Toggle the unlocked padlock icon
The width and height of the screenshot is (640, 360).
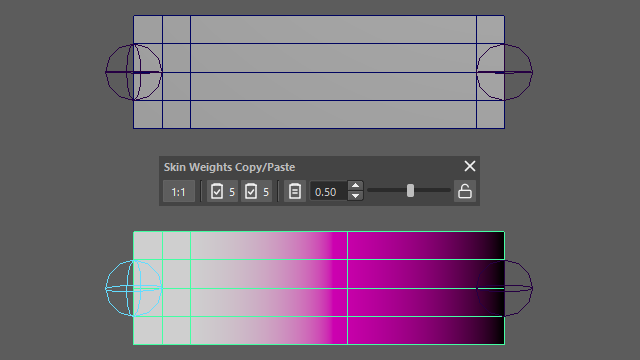(464, 191)
